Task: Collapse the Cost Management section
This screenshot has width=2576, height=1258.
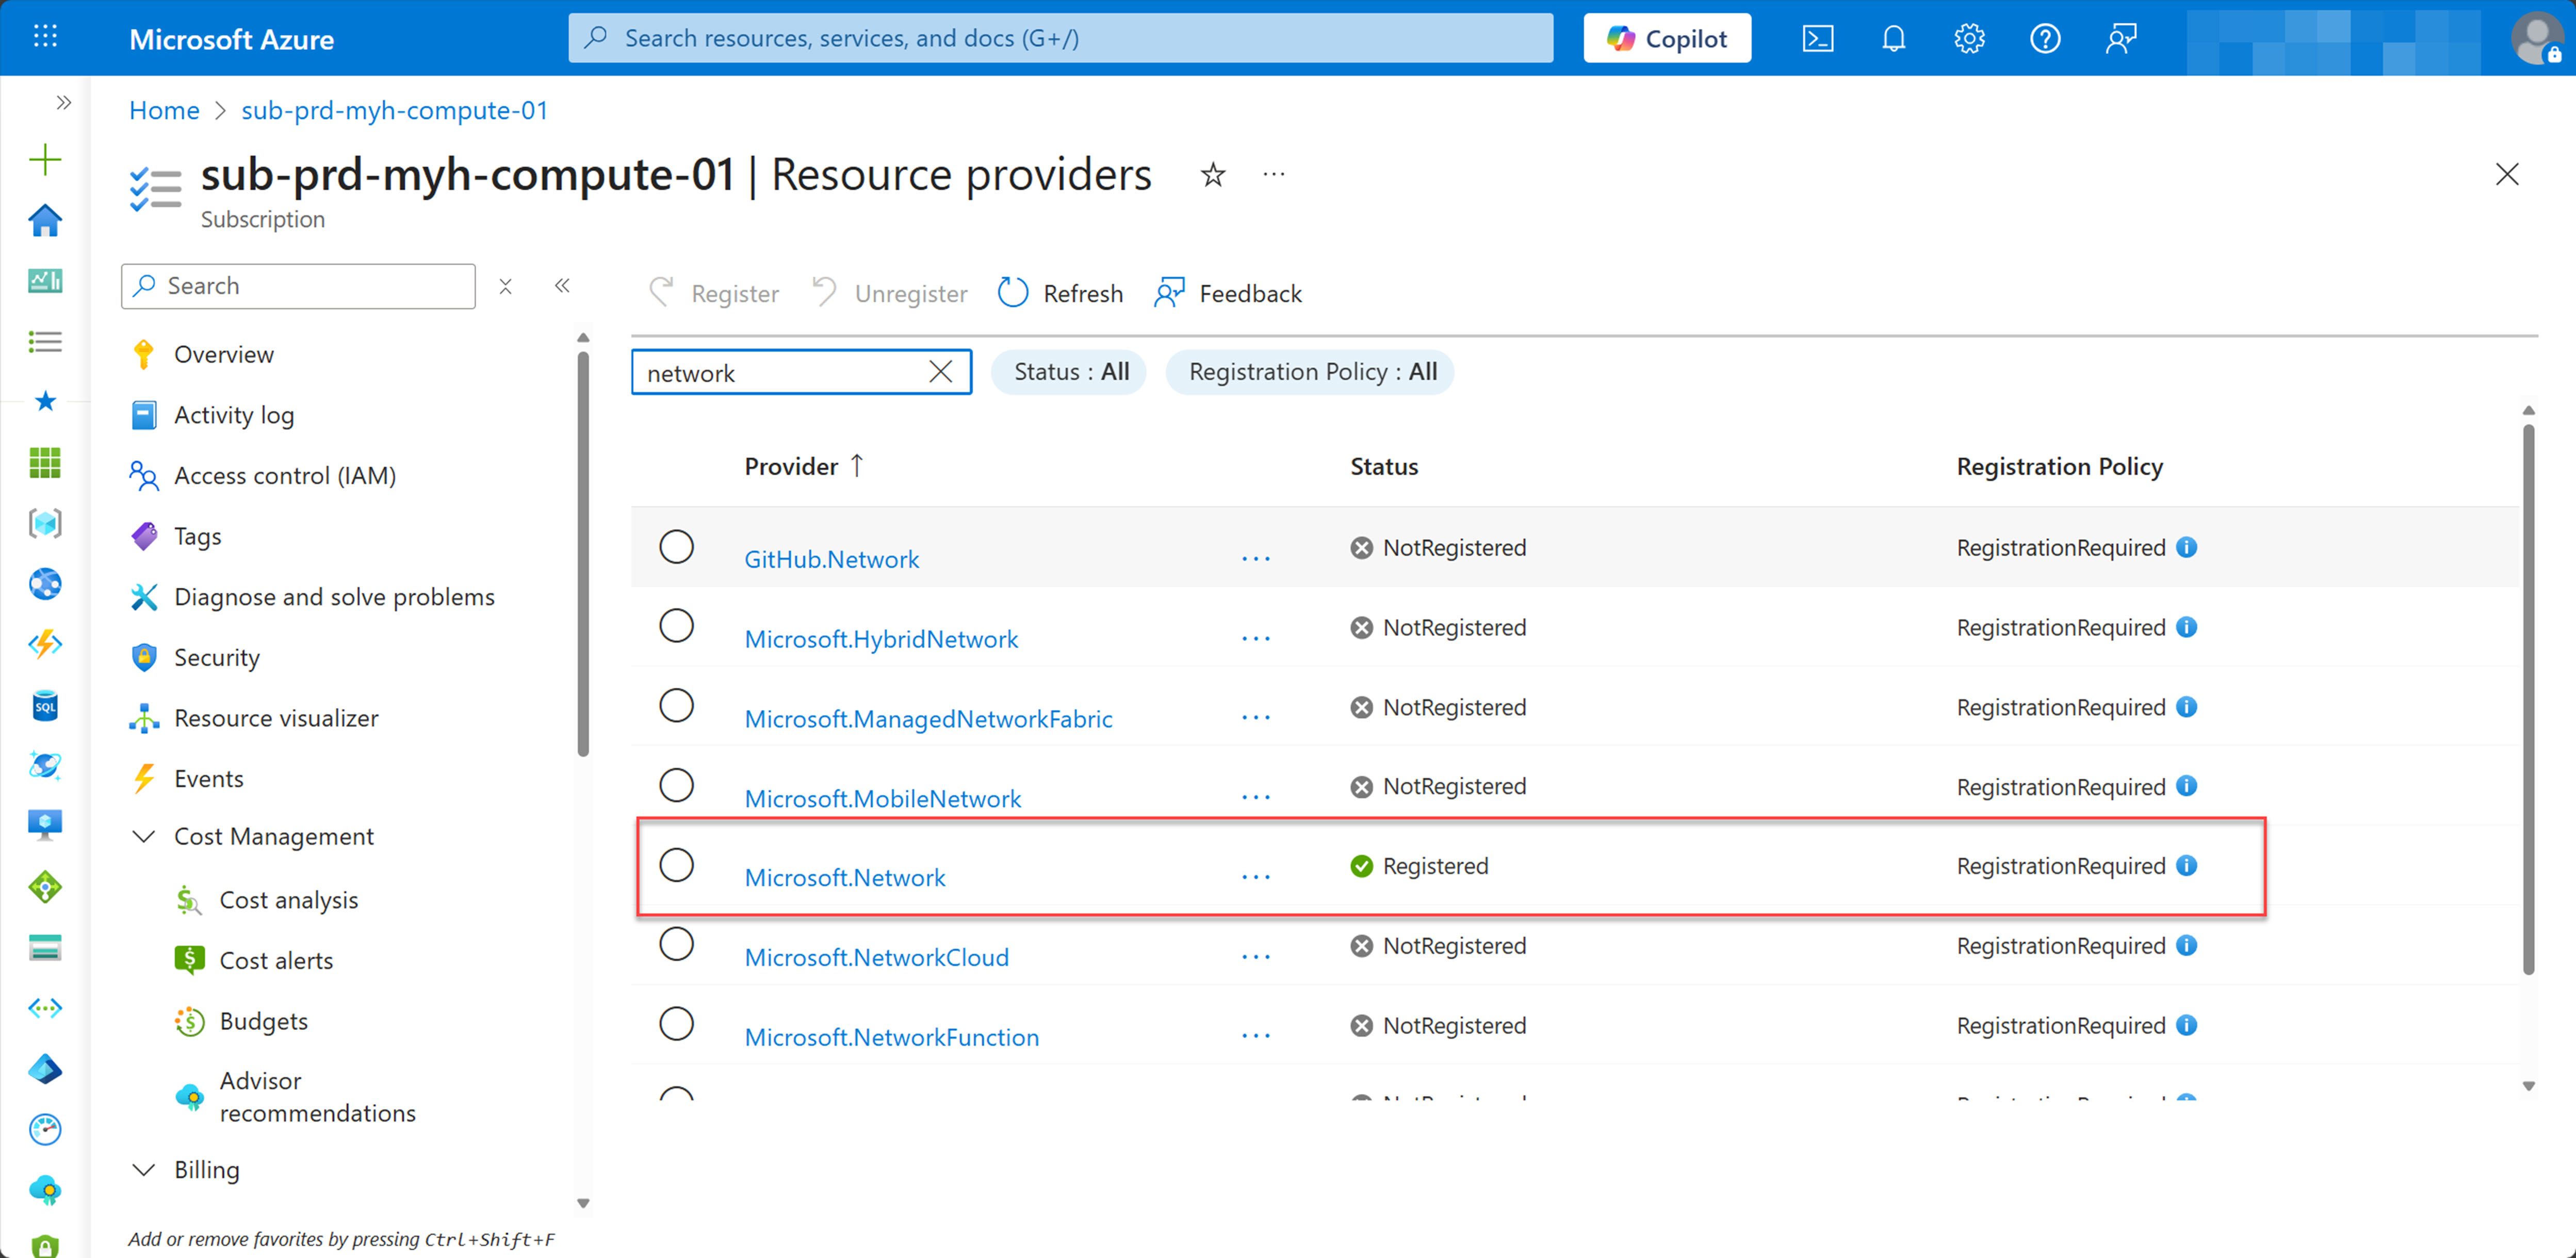Action: [x=143, y=836]
